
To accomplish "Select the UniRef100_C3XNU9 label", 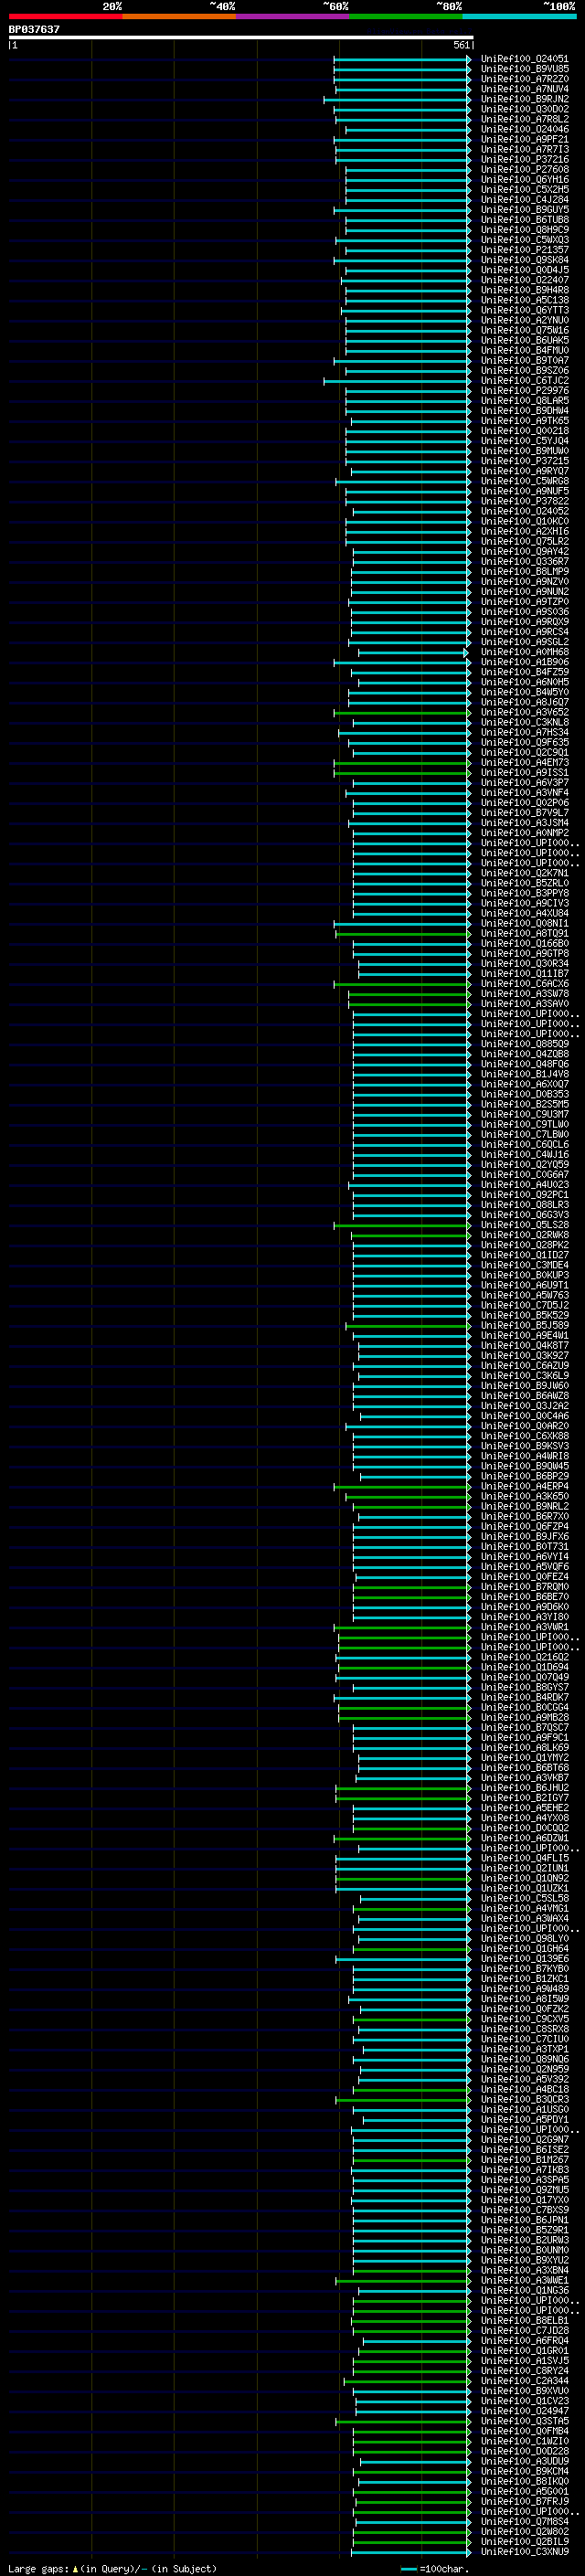I will tap(525, 2552).
